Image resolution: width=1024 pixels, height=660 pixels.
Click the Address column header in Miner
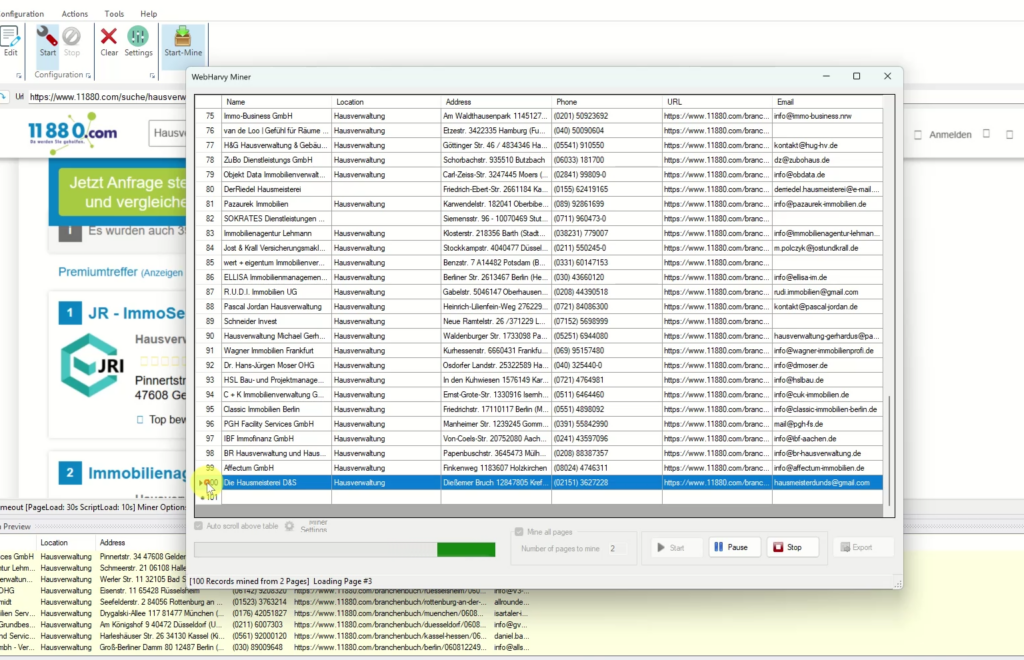coord(496,102)
